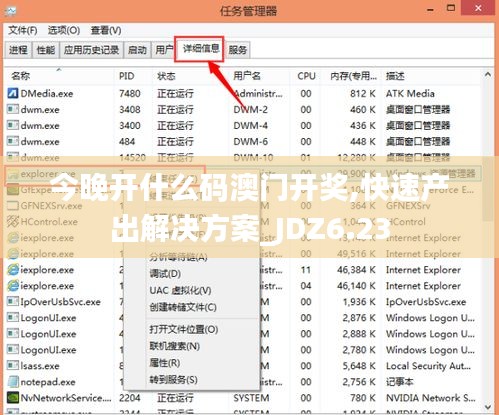
Task: Click memory value 1,936 K
Action: [359, 302]
